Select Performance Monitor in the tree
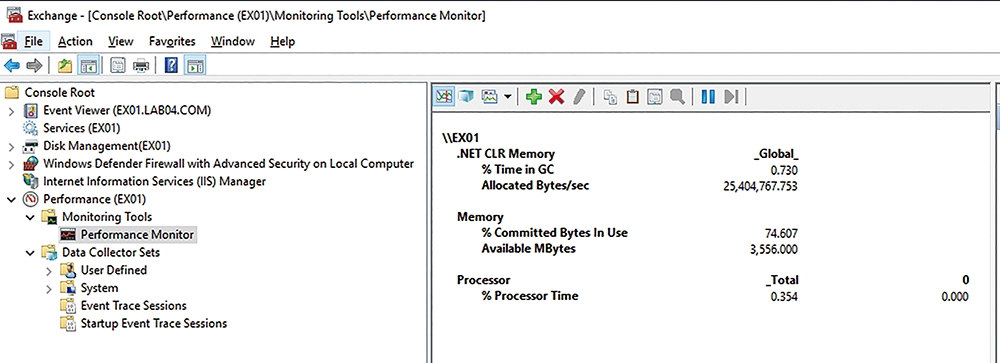The width and height of the screenshot is (1000, 363). click(137, 235)
